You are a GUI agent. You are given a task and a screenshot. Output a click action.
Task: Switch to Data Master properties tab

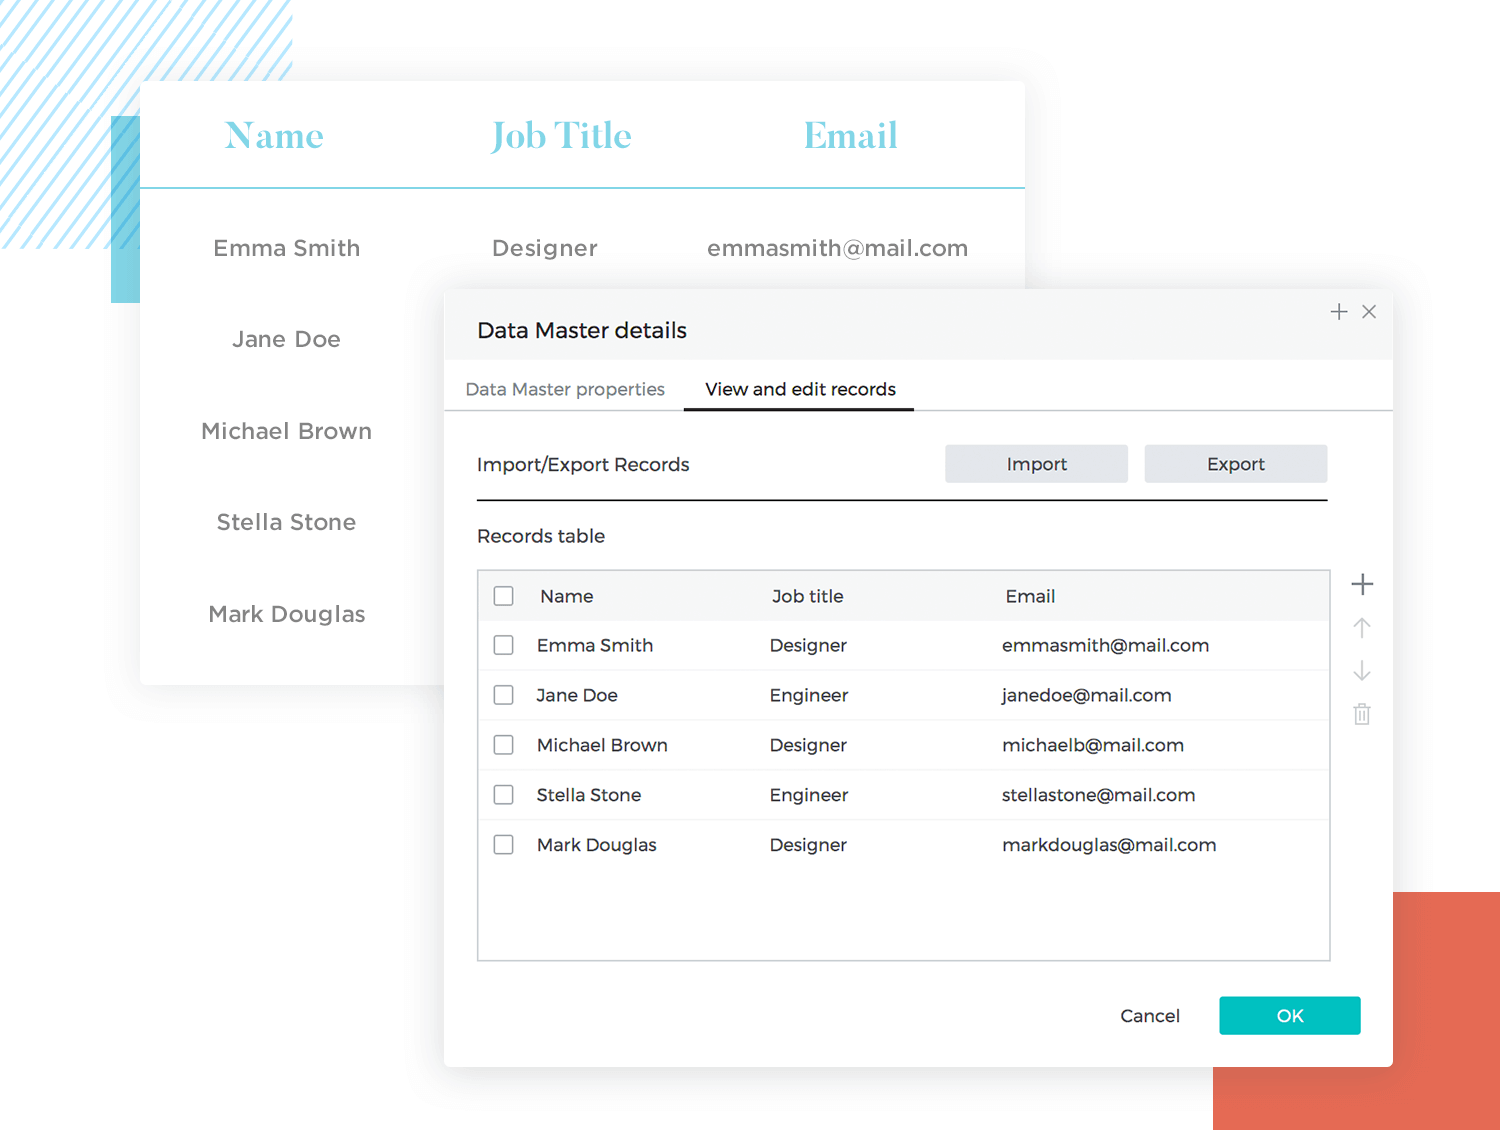565,389
